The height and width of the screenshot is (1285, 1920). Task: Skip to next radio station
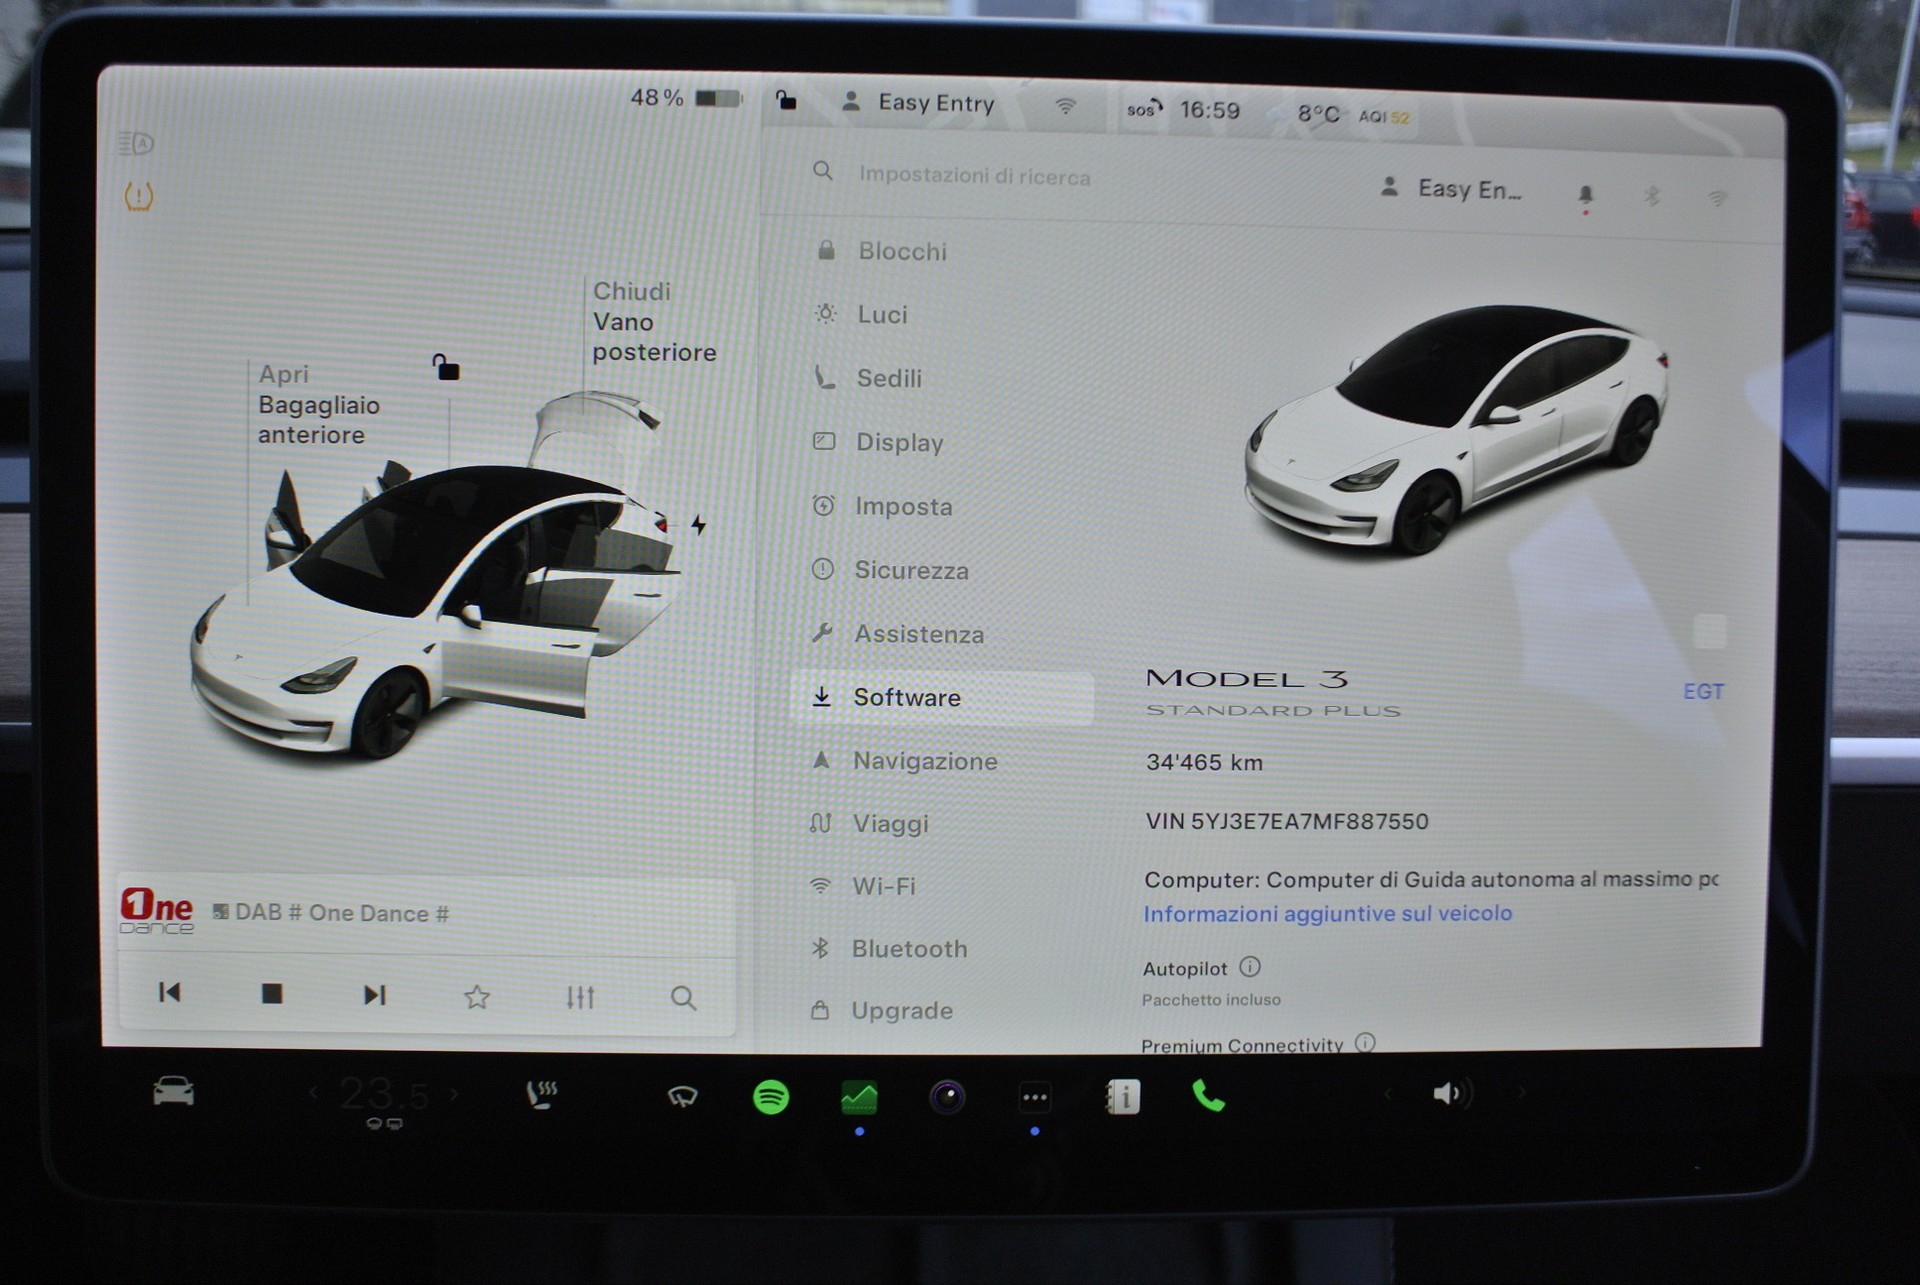[374, 994]
